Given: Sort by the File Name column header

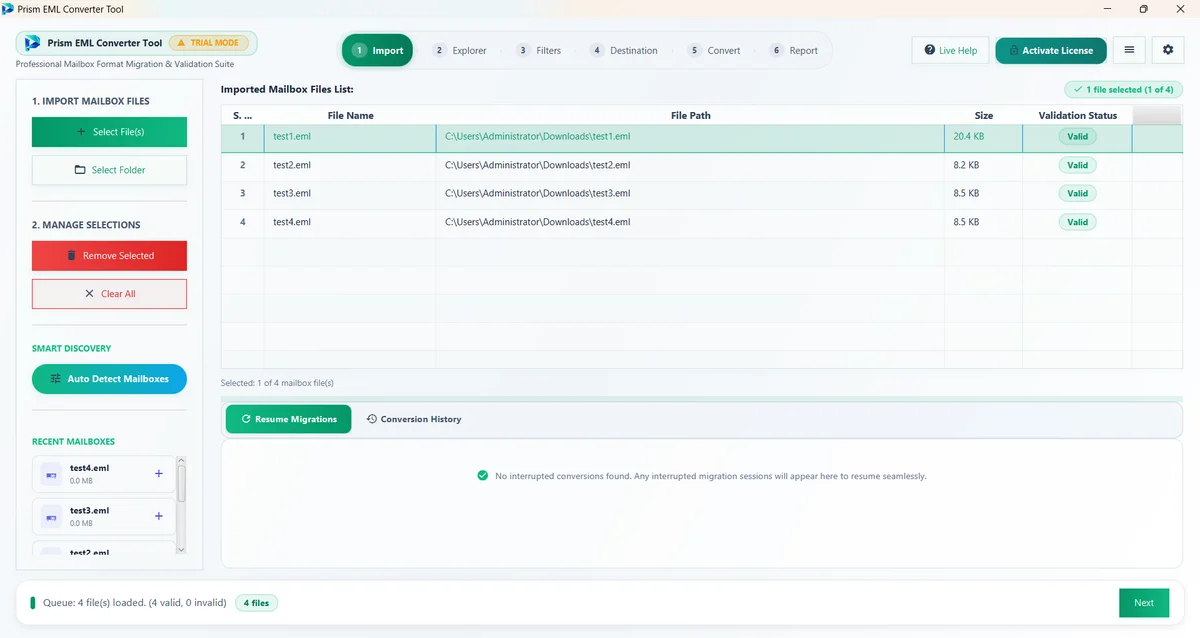Looking at the screenshot, I should point(350,115).
